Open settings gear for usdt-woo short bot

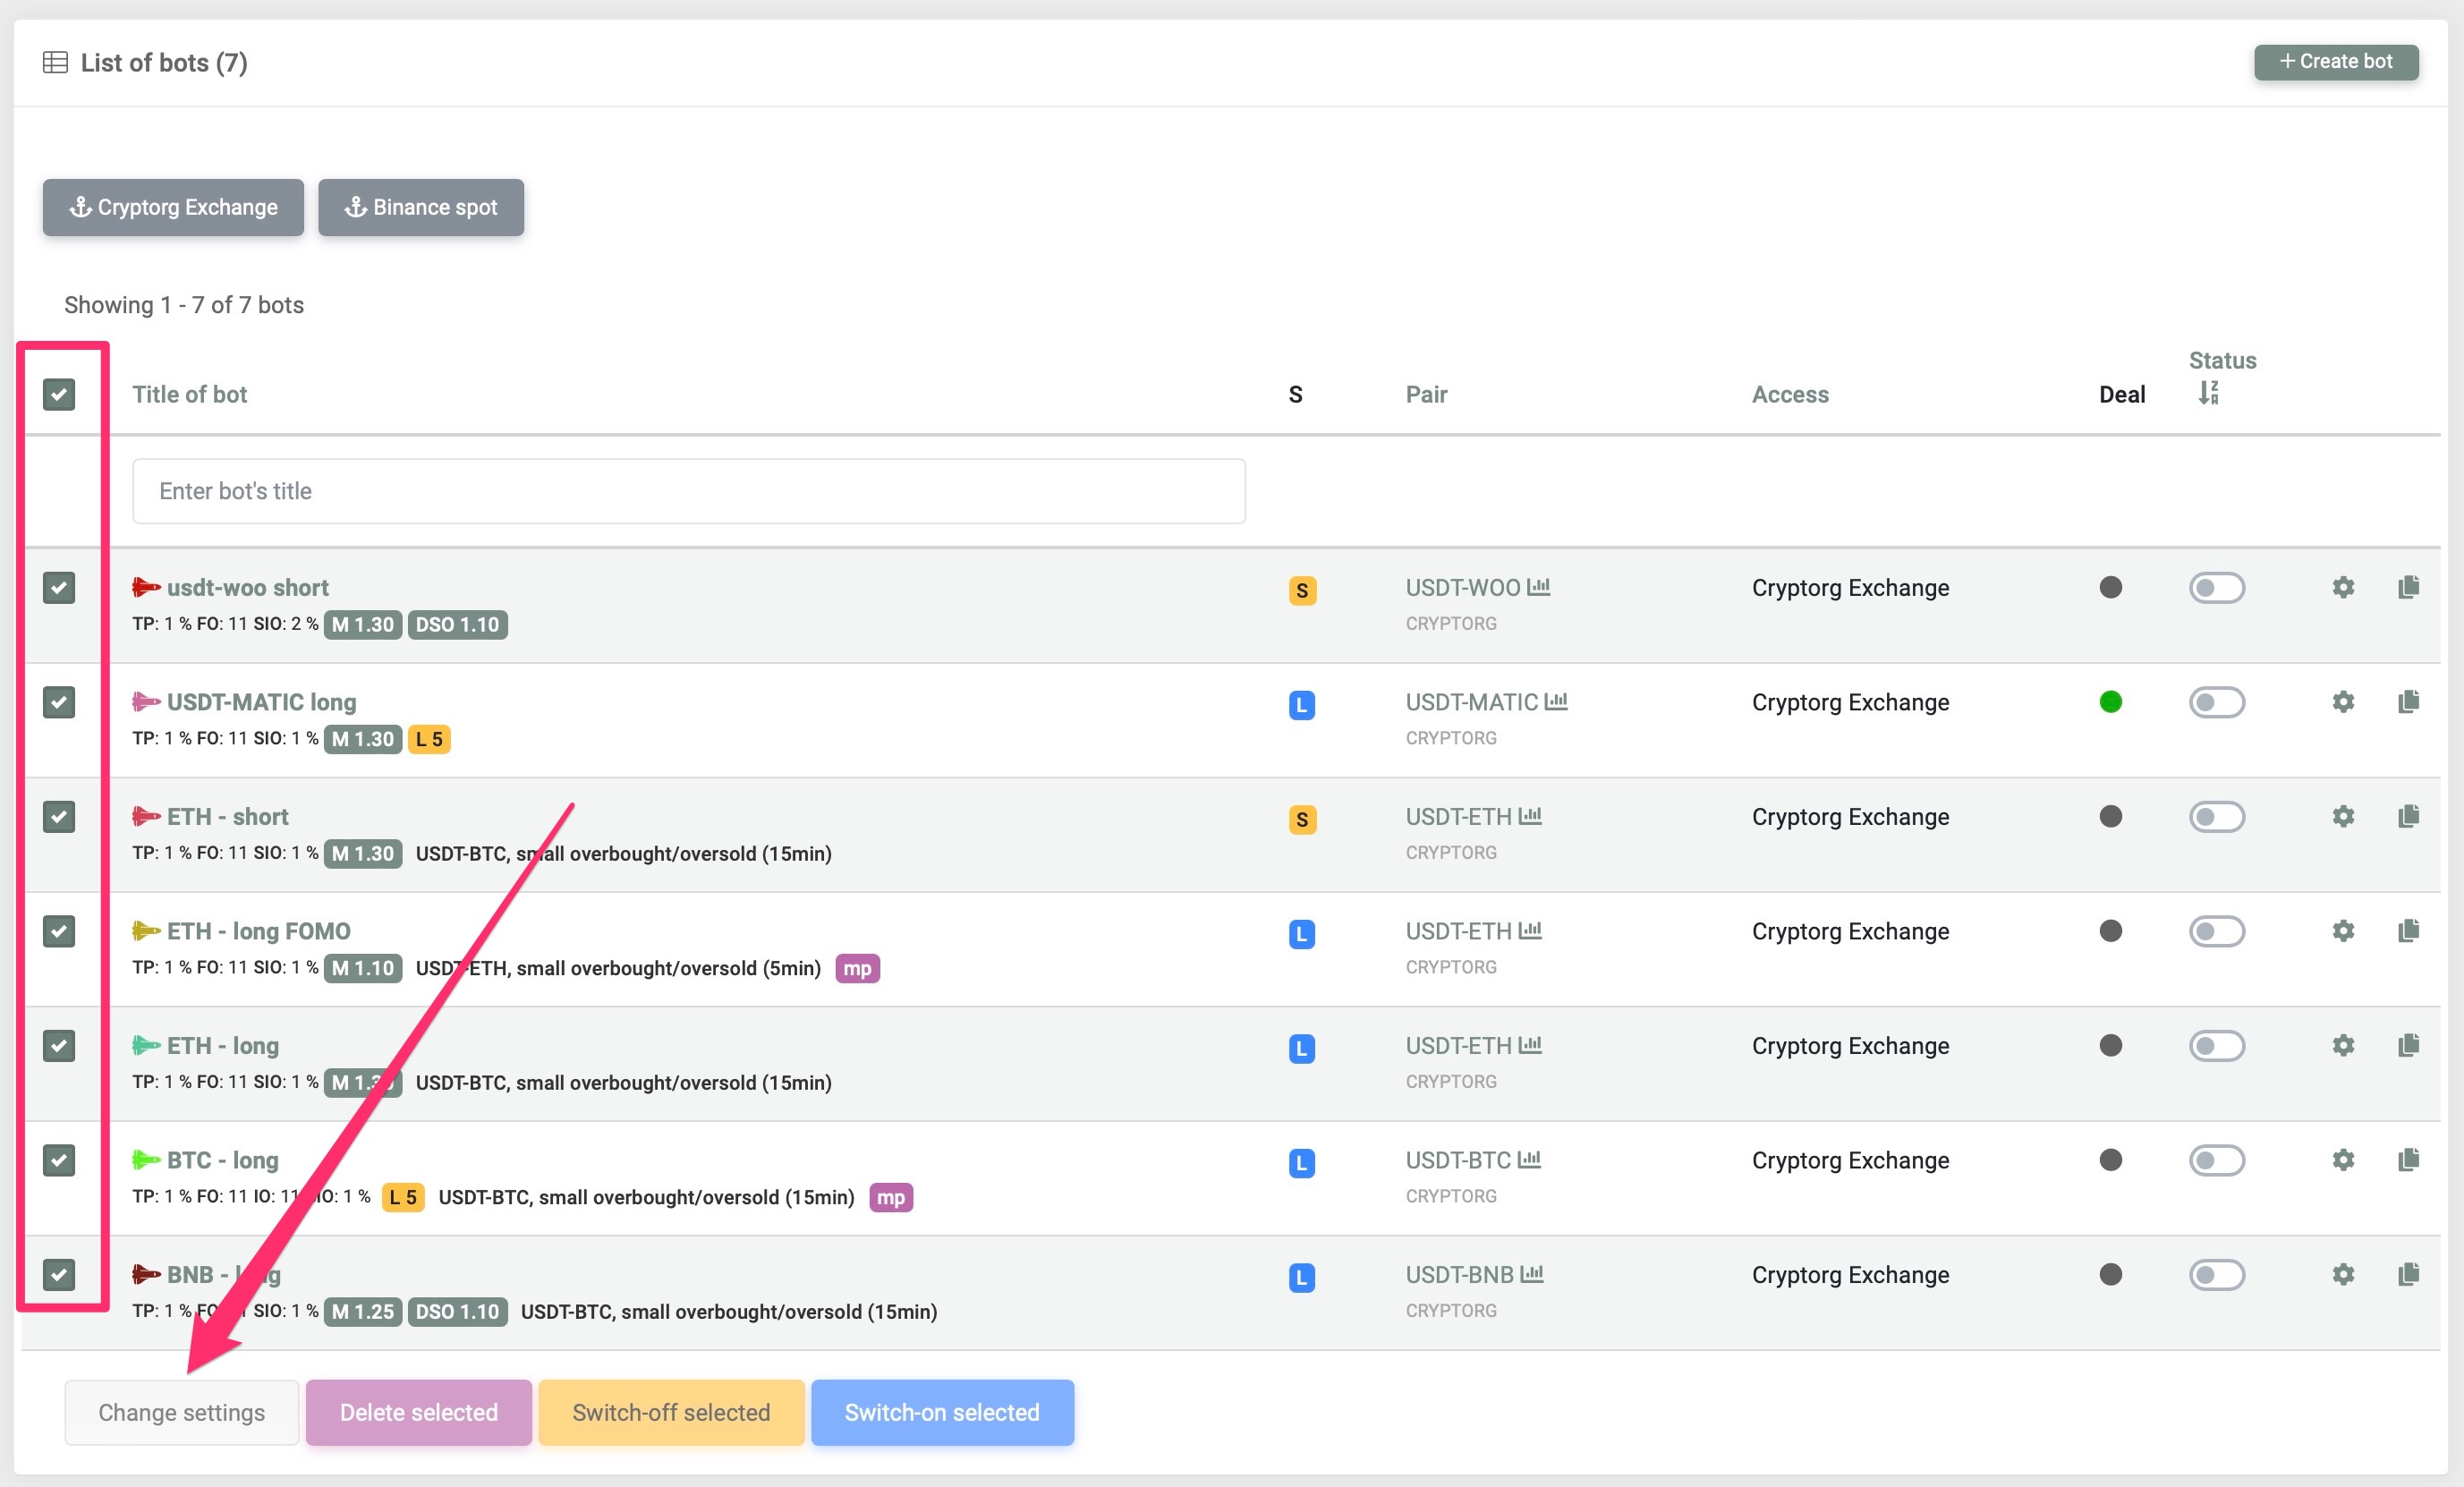[2343, 587]
